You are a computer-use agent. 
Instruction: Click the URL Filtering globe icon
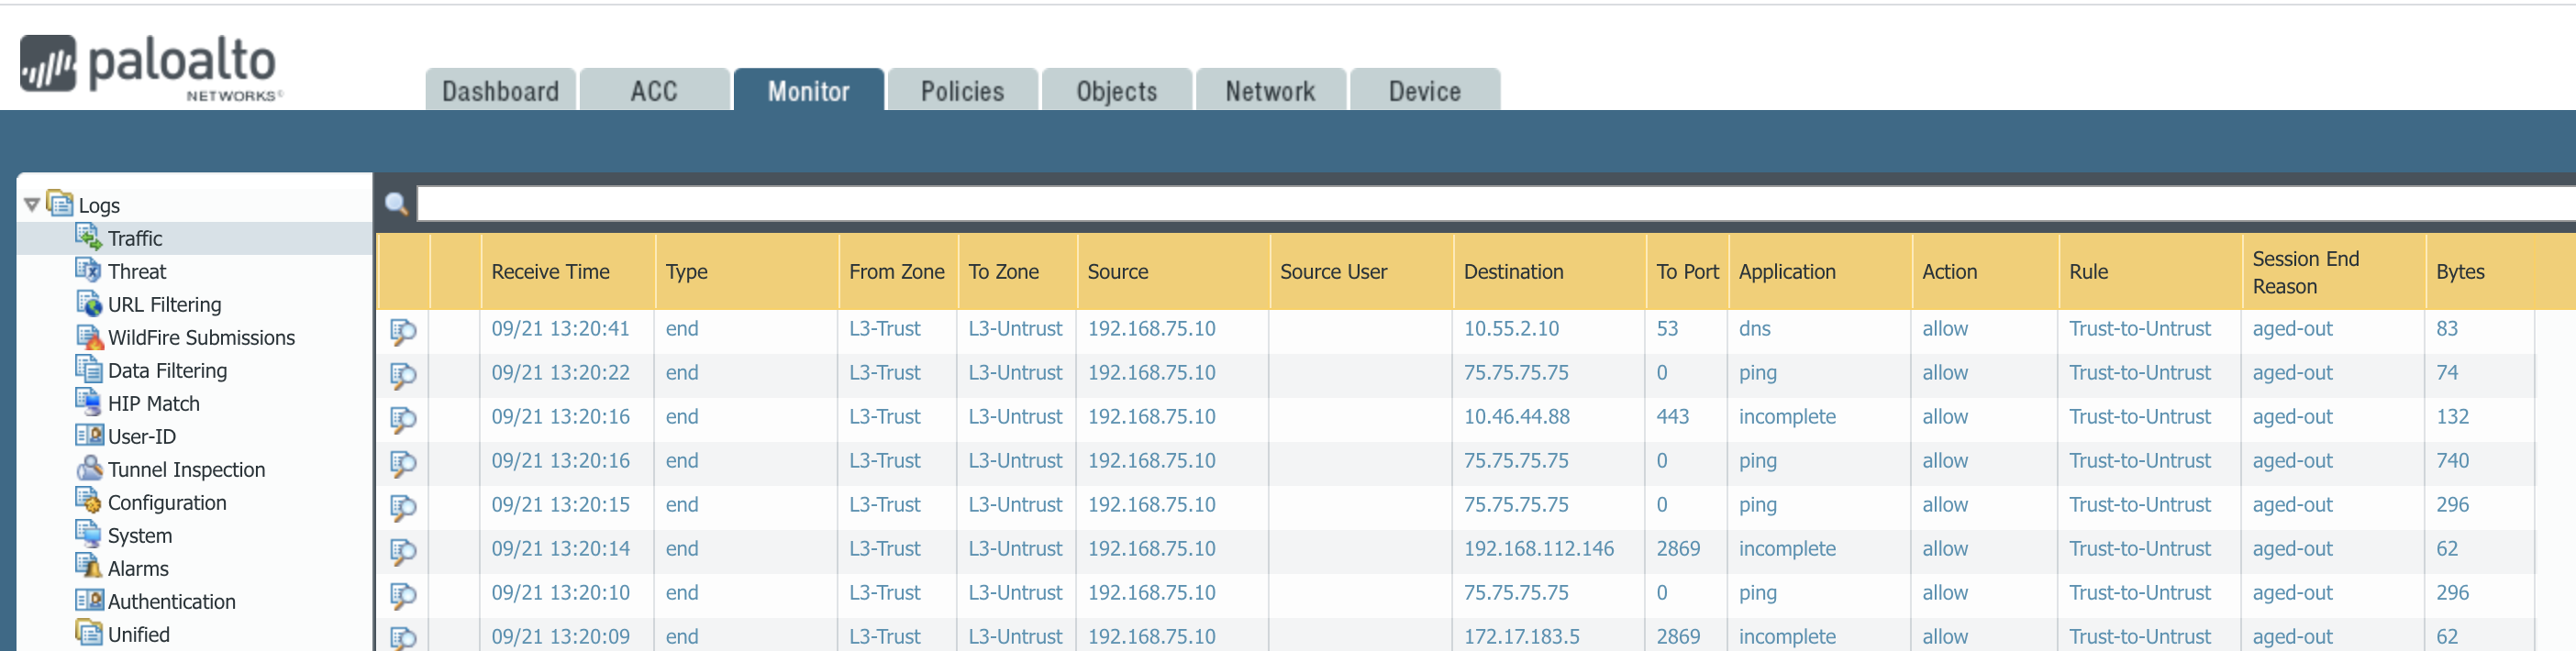click(x=88, y=303)
